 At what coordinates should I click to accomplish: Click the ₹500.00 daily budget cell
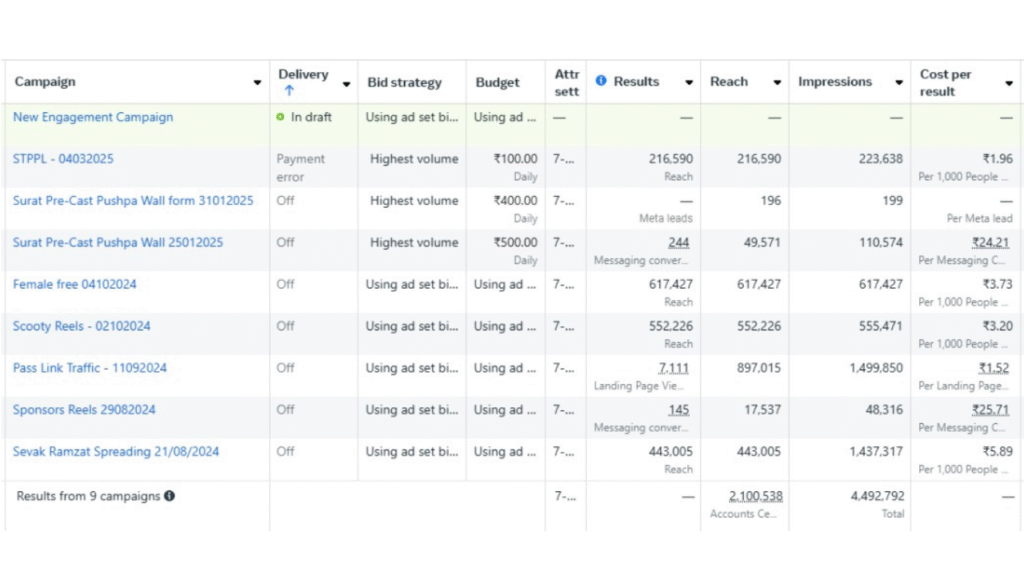515,242
